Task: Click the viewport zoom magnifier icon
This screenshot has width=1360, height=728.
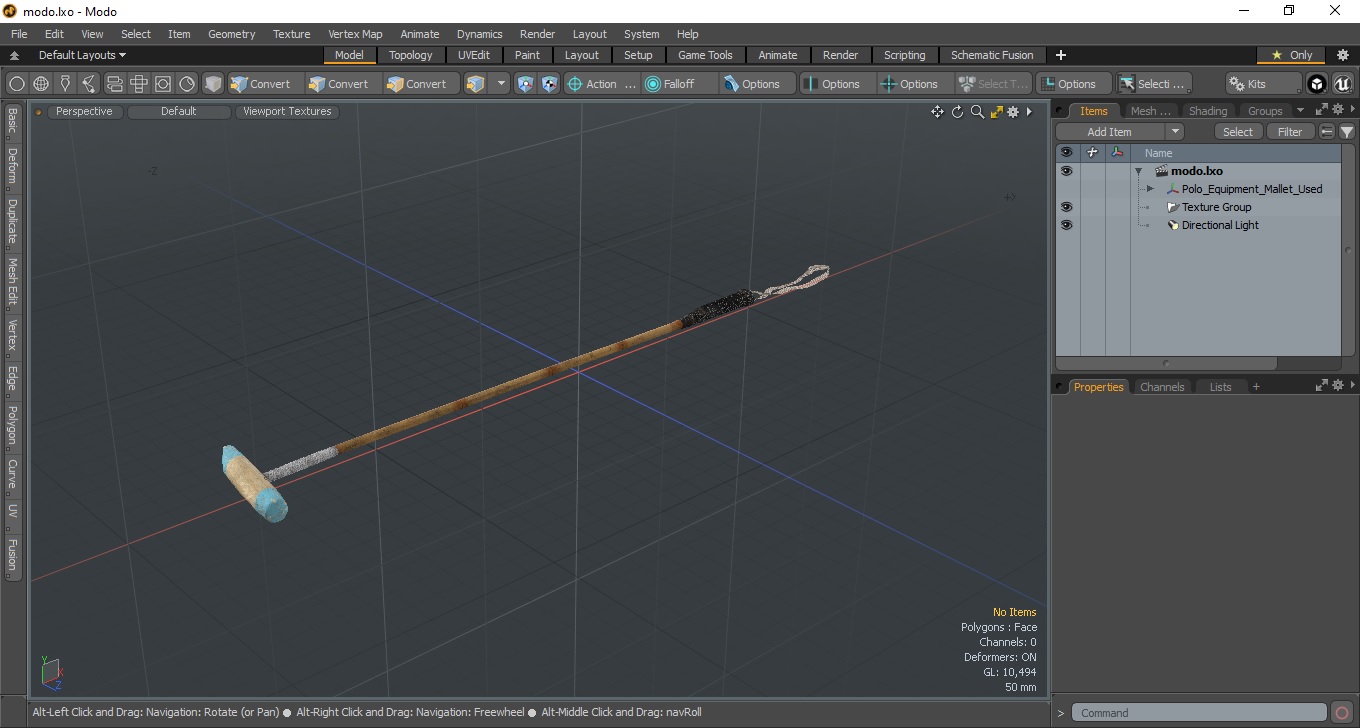Action: [977, 112]
